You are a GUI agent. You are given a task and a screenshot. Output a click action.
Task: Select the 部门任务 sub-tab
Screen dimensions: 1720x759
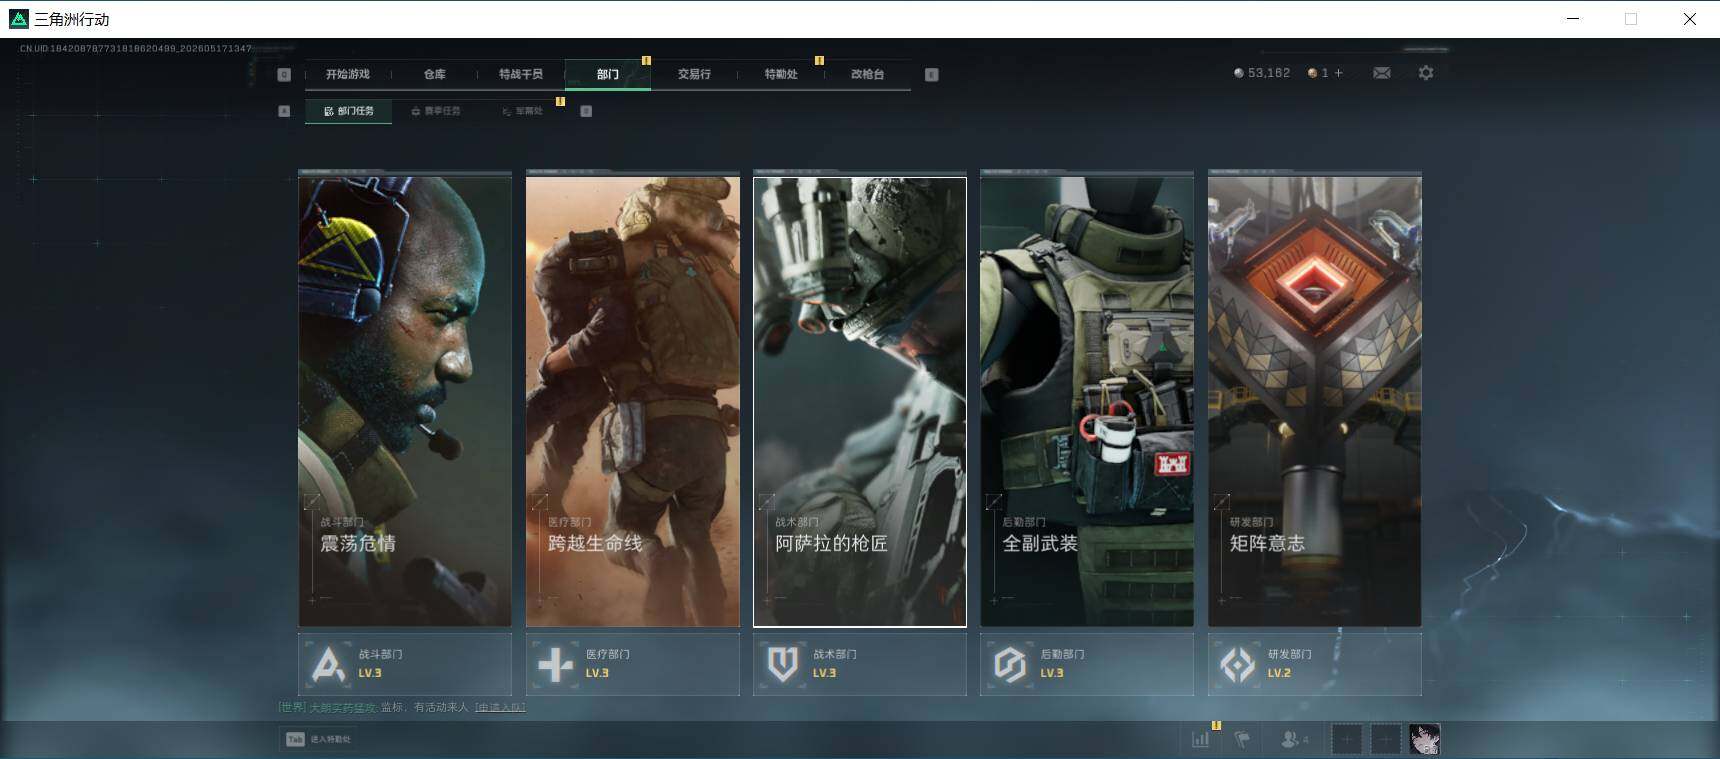(349, 111)
